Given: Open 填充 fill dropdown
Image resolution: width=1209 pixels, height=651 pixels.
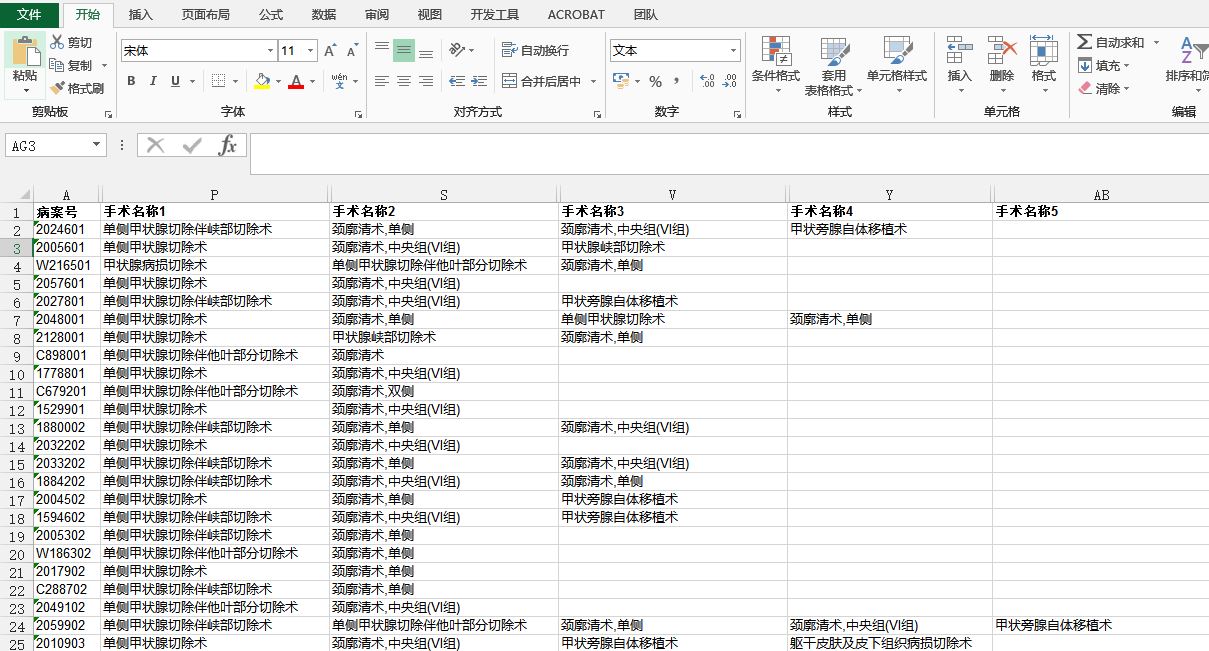Looking at the screenshot, I should 1104,65.
